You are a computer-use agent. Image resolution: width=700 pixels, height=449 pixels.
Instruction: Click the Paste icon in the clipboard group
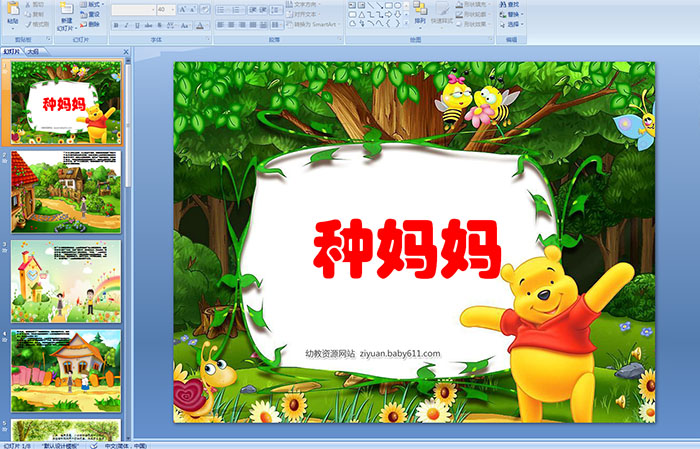(12, 12)
